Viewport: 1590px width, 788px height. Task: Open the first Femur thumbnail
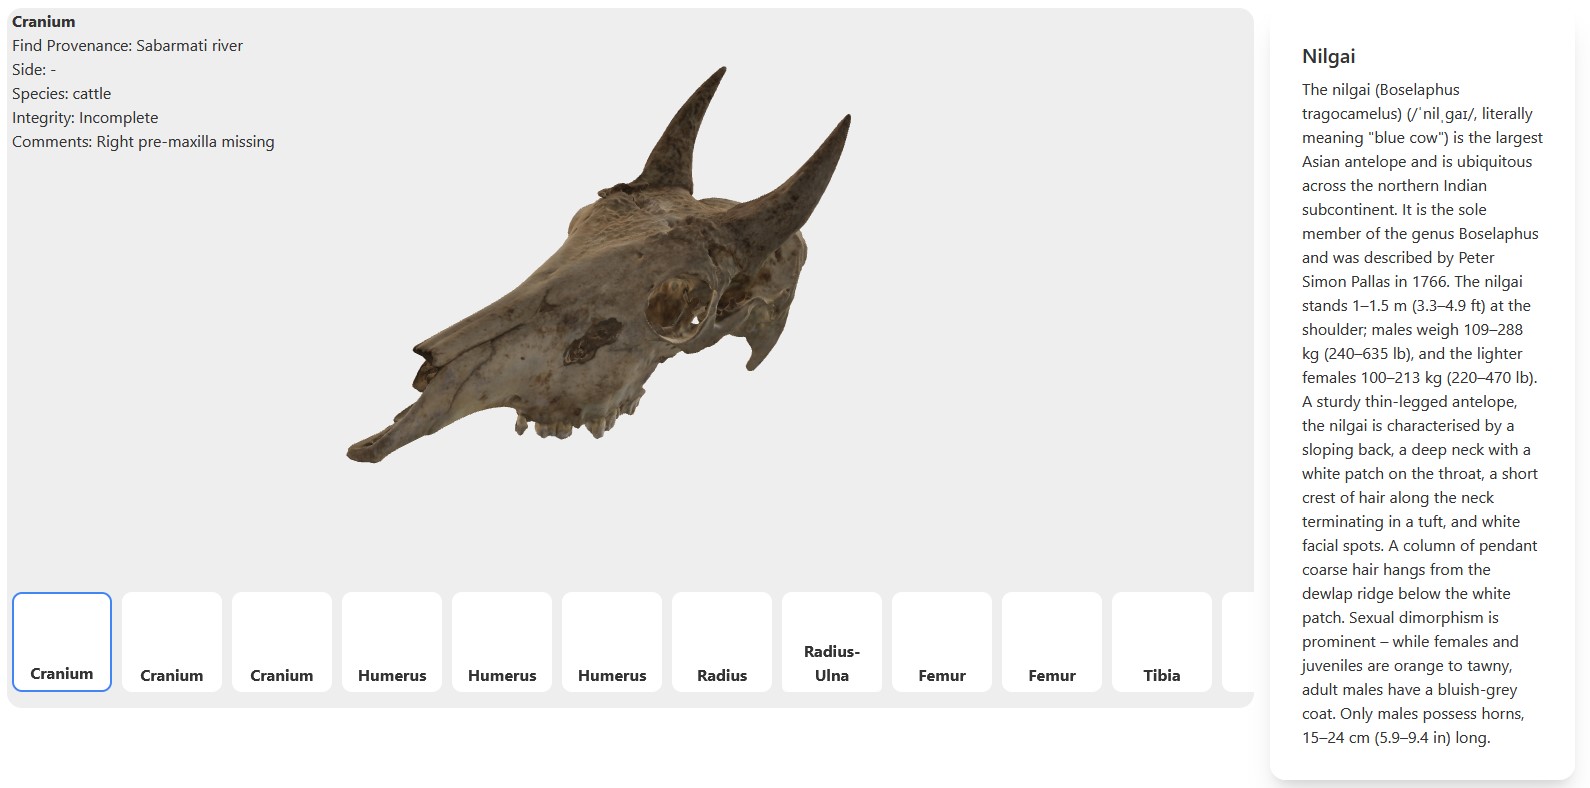click(x=942, y=642)
